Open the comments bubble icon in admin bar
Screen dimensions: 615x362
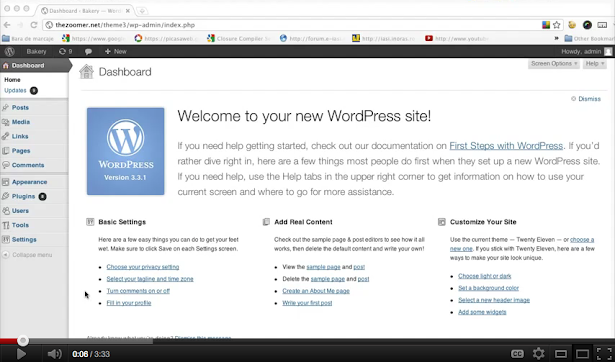[88, 51]
